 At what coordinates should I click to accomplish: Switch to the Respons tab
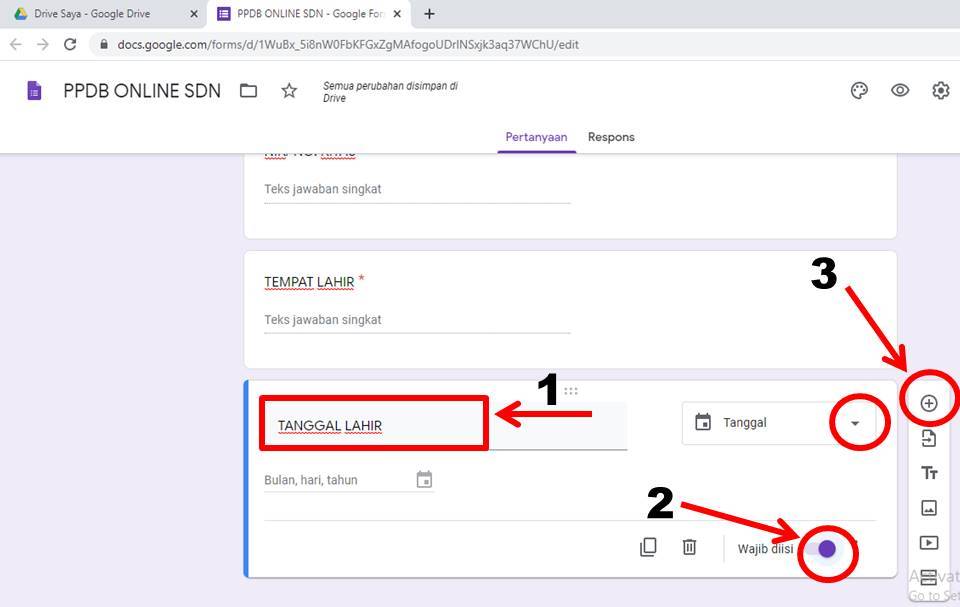pyautogui.click(x=611, y=137)
